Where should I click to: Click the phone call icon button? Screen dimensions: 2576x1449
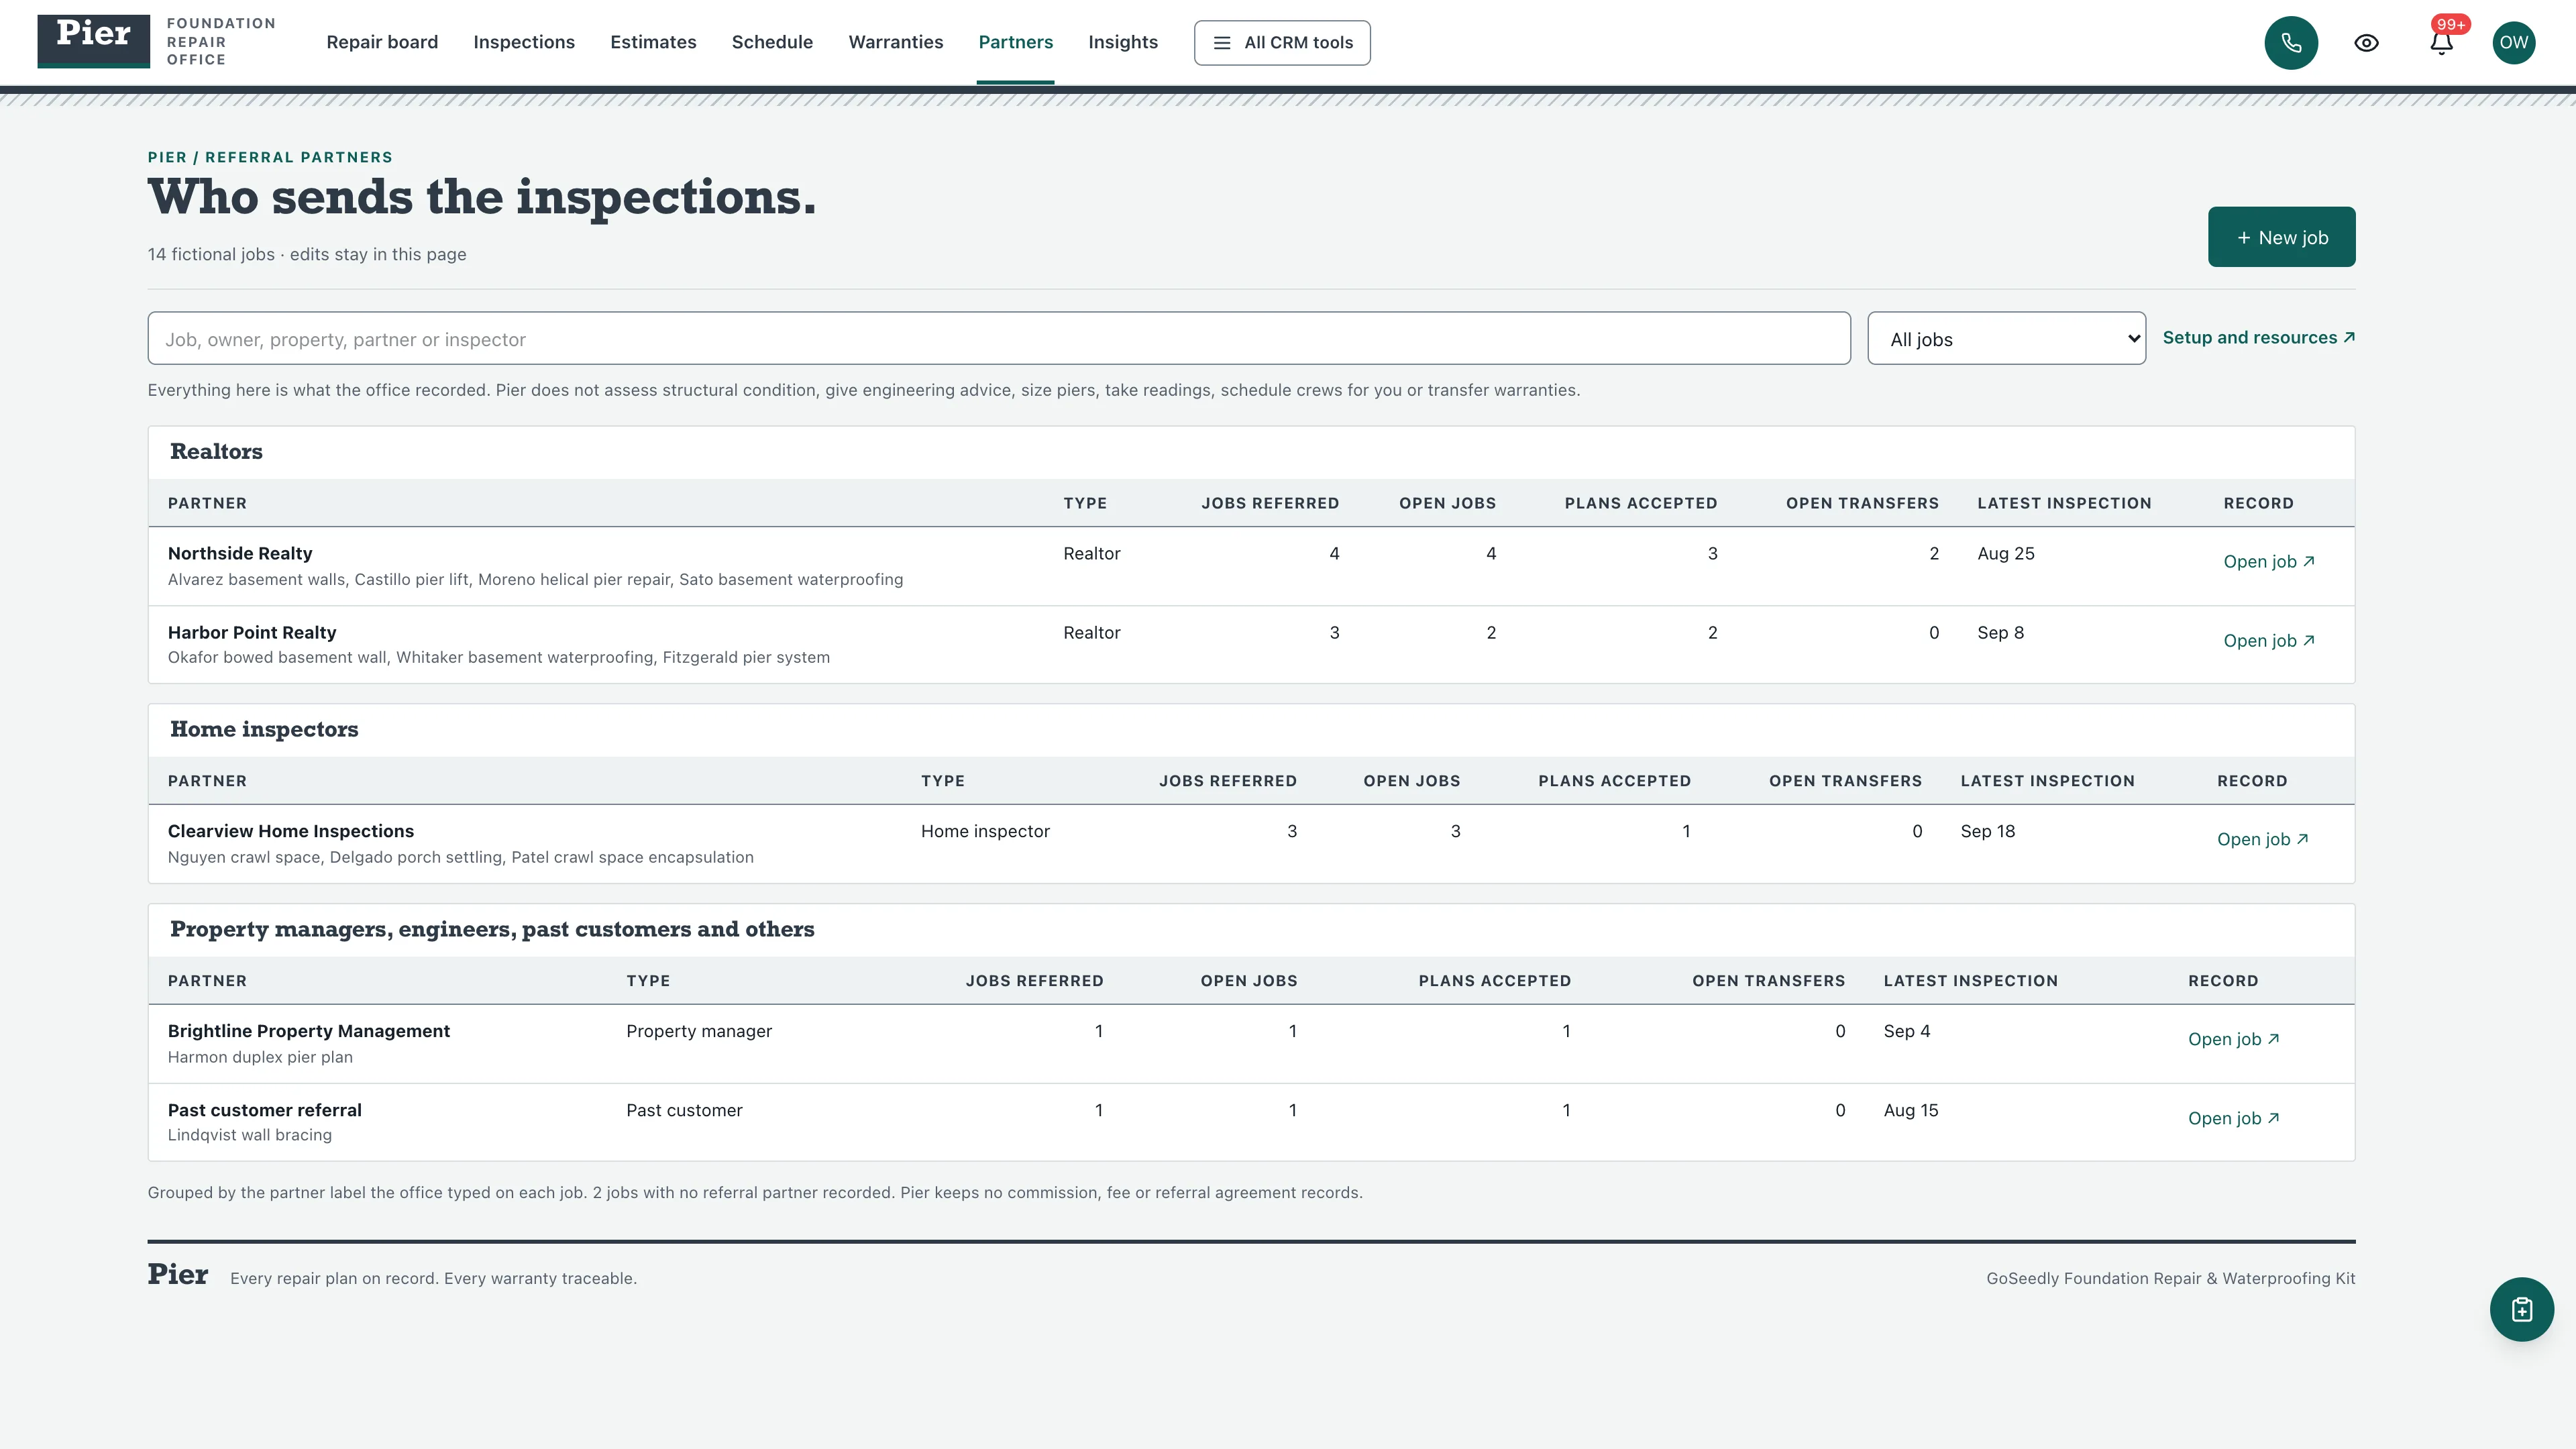coord(2291,43)
